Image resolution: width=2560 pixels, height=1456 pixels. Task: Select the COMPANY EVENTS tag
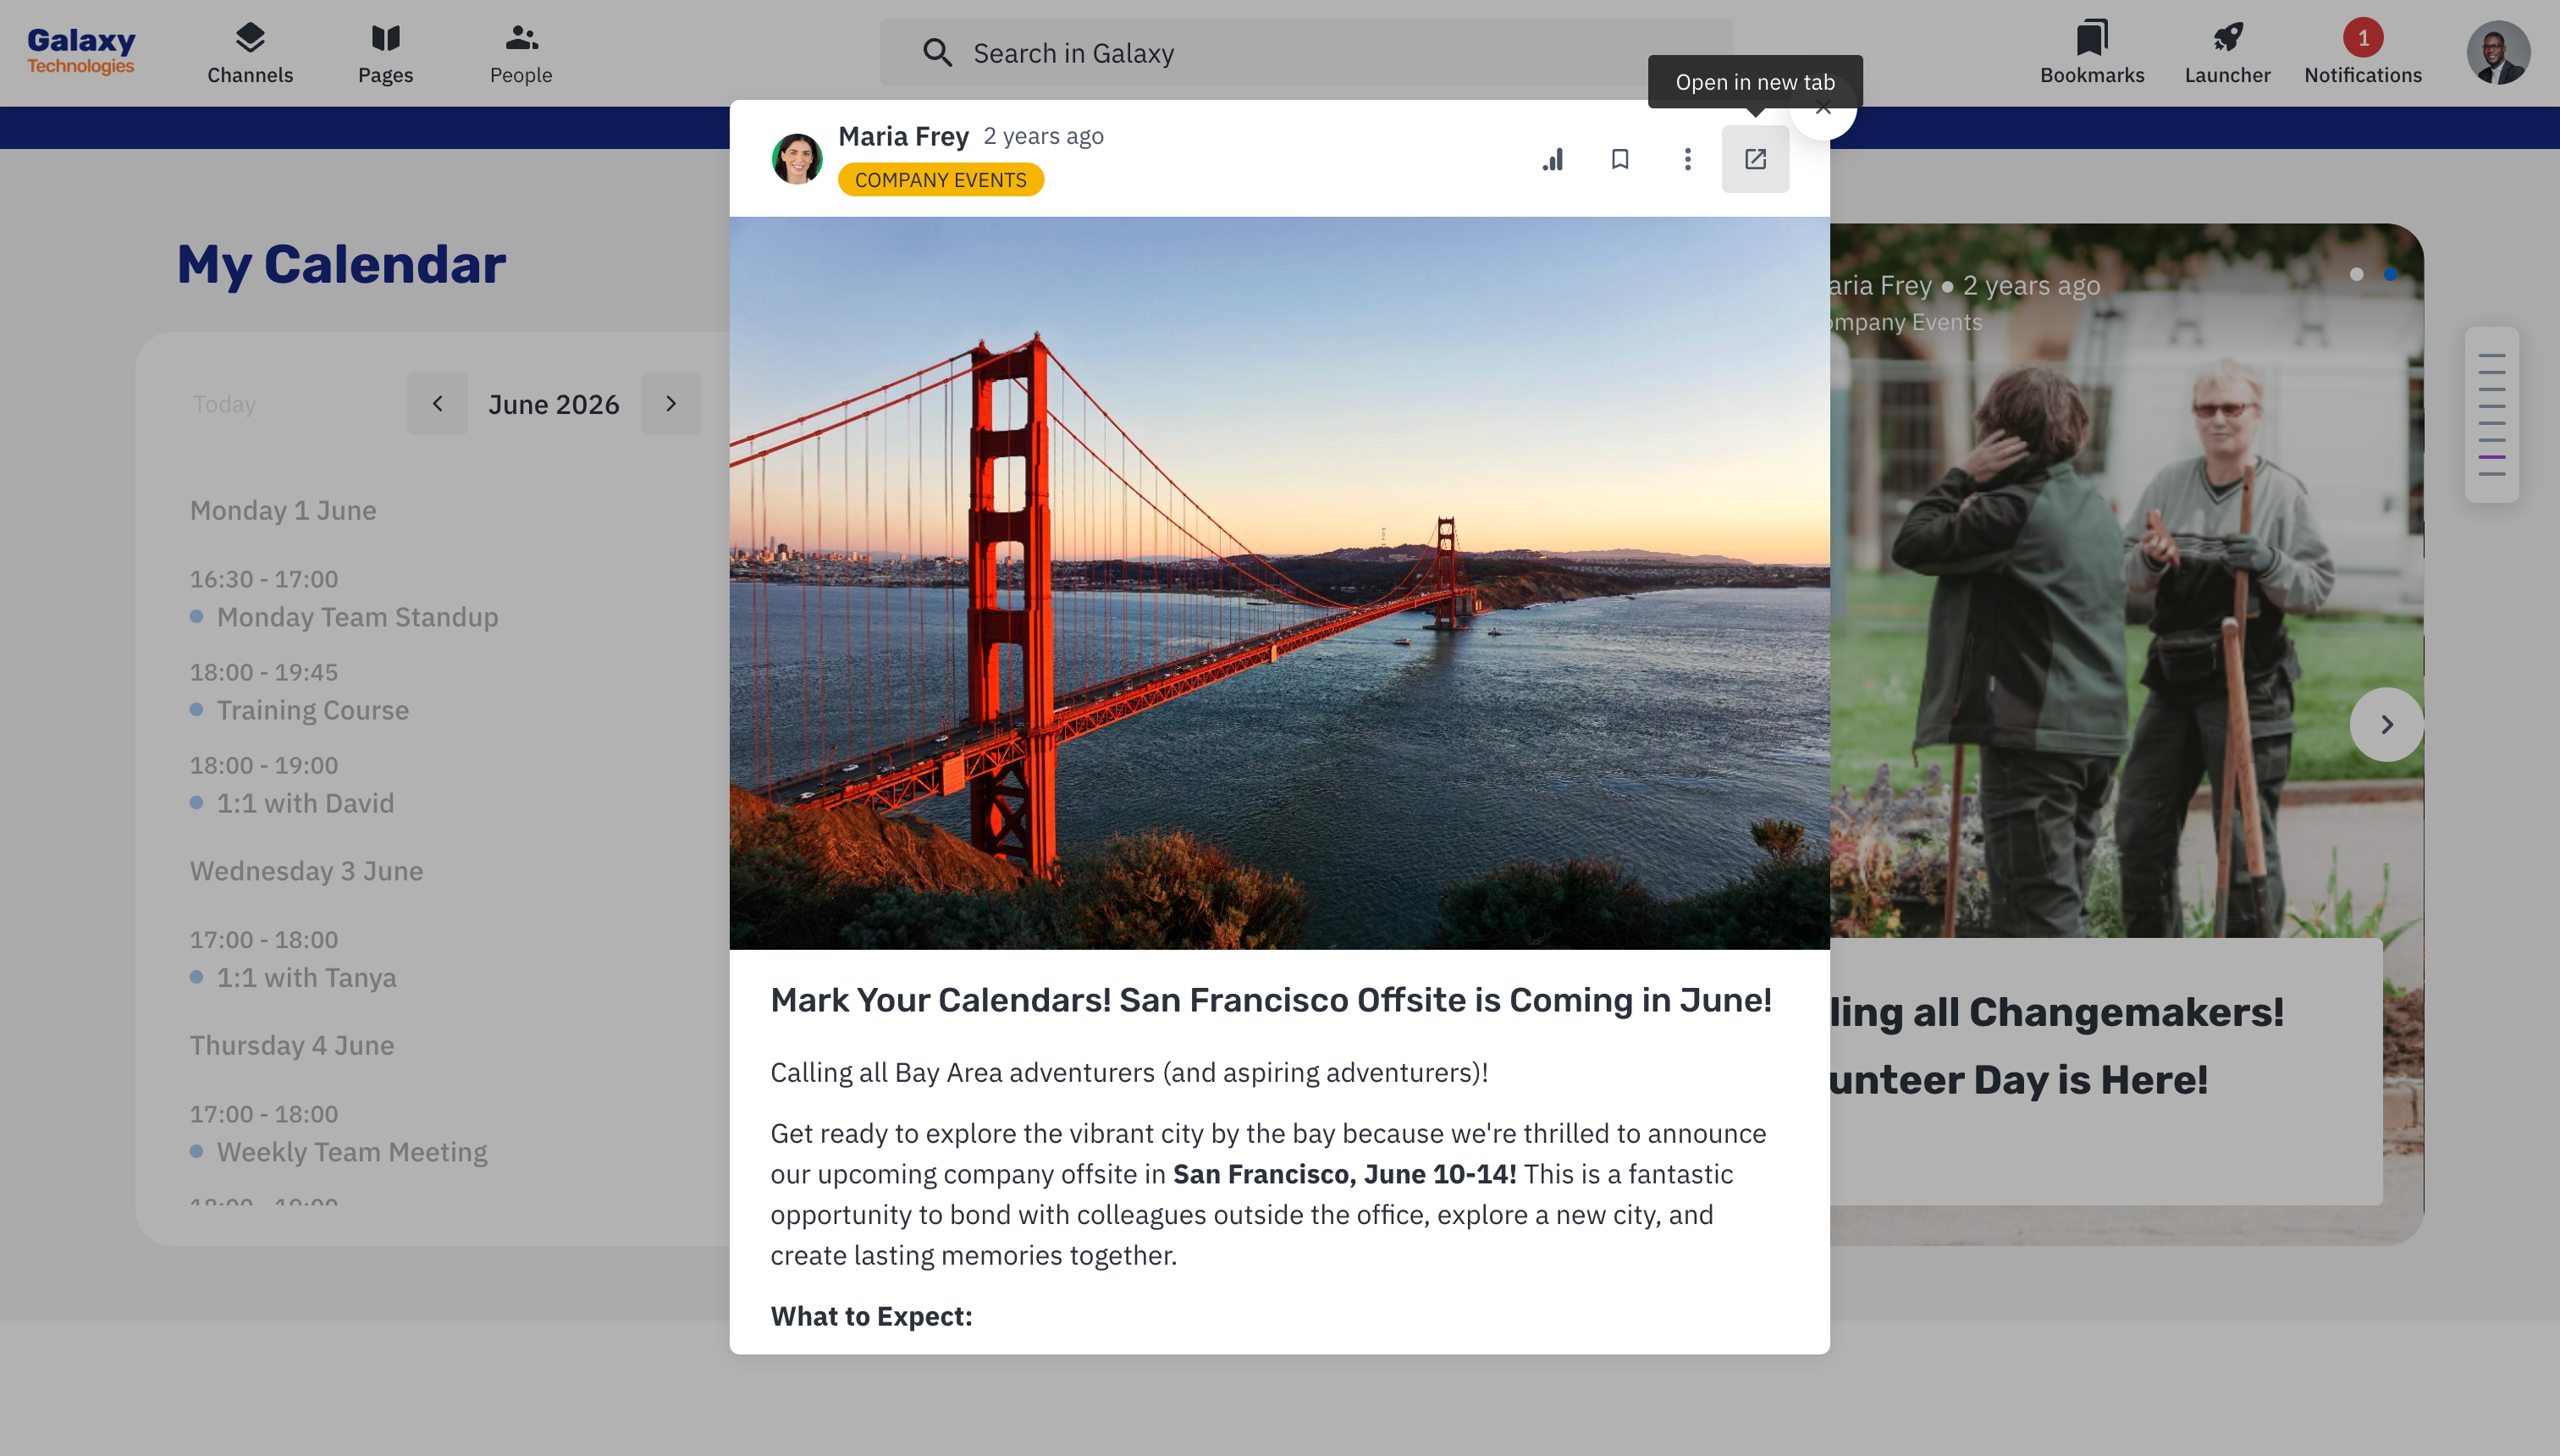tap(940, 180)
